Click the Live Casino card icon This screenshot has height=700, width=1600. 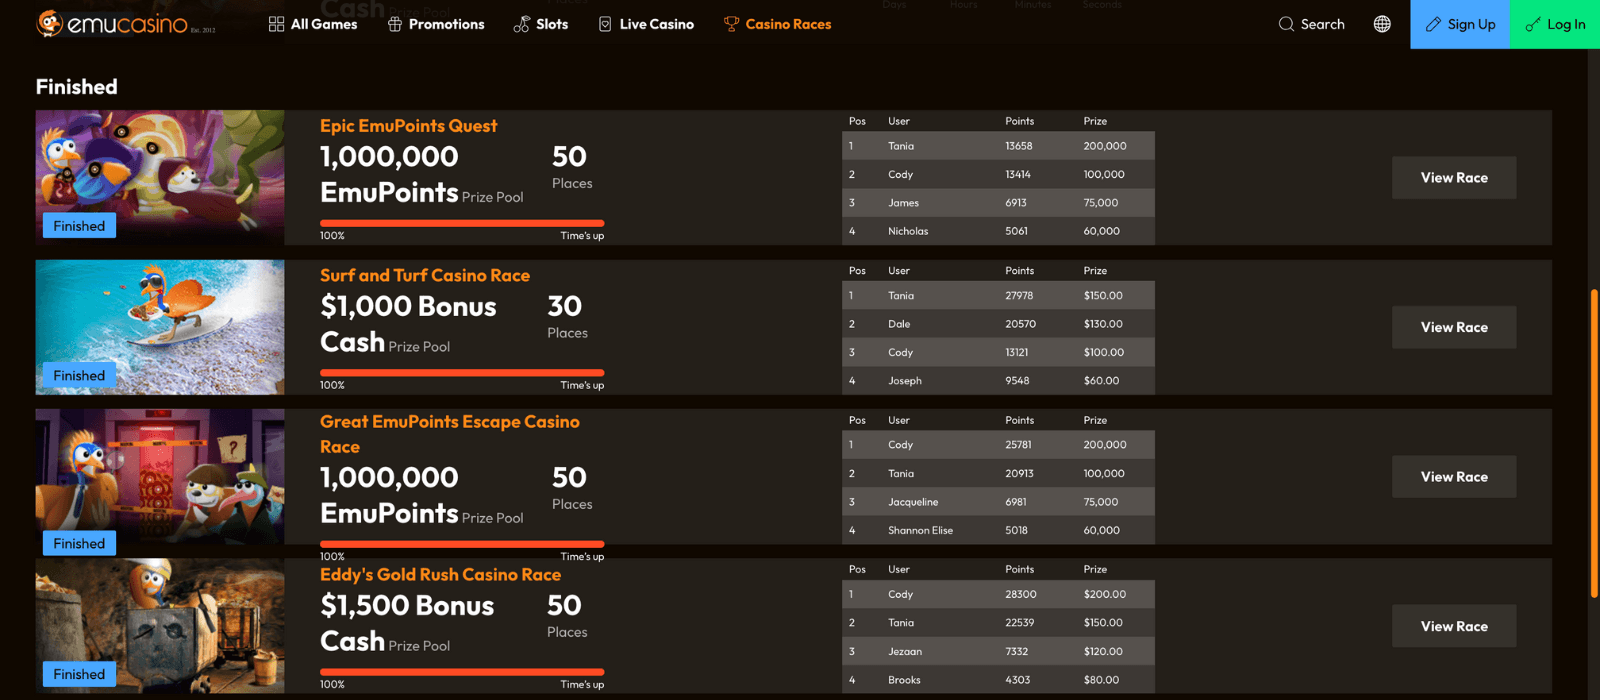coord(605,24)
